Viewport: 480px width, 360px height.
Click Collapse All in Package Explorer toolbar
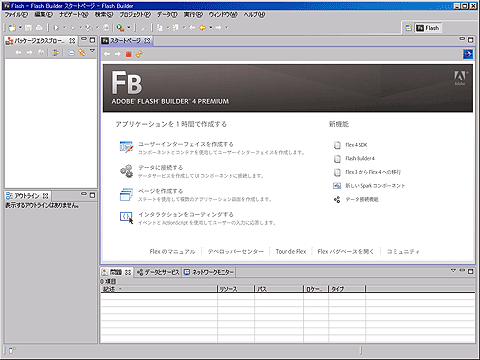coord(71,53)
